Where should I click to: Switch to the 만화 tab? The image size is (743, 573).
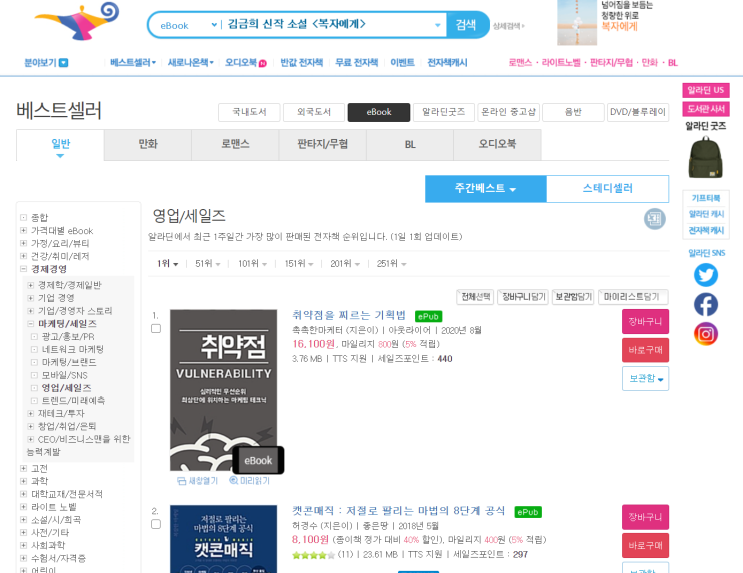148,145
